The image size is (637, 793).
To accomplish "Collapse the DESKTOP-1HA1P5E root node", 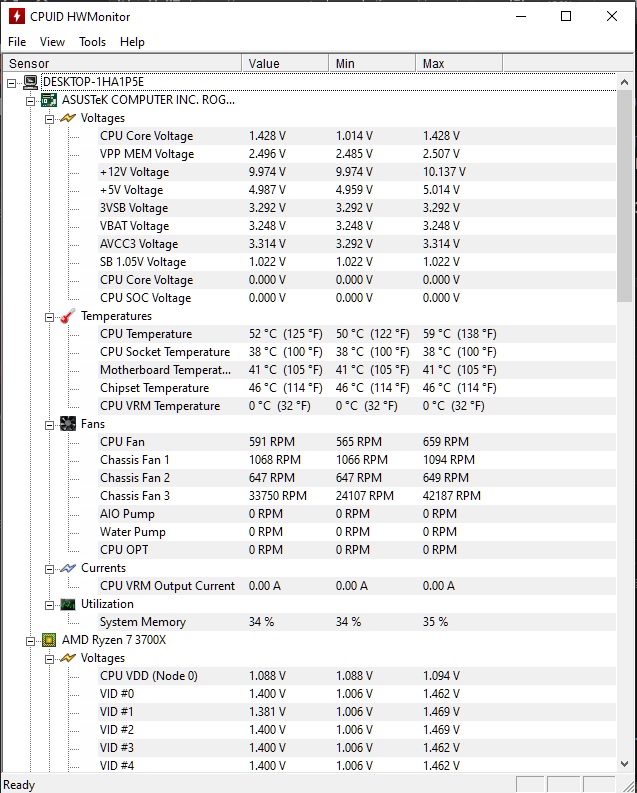I will click(x=11, y=83).
